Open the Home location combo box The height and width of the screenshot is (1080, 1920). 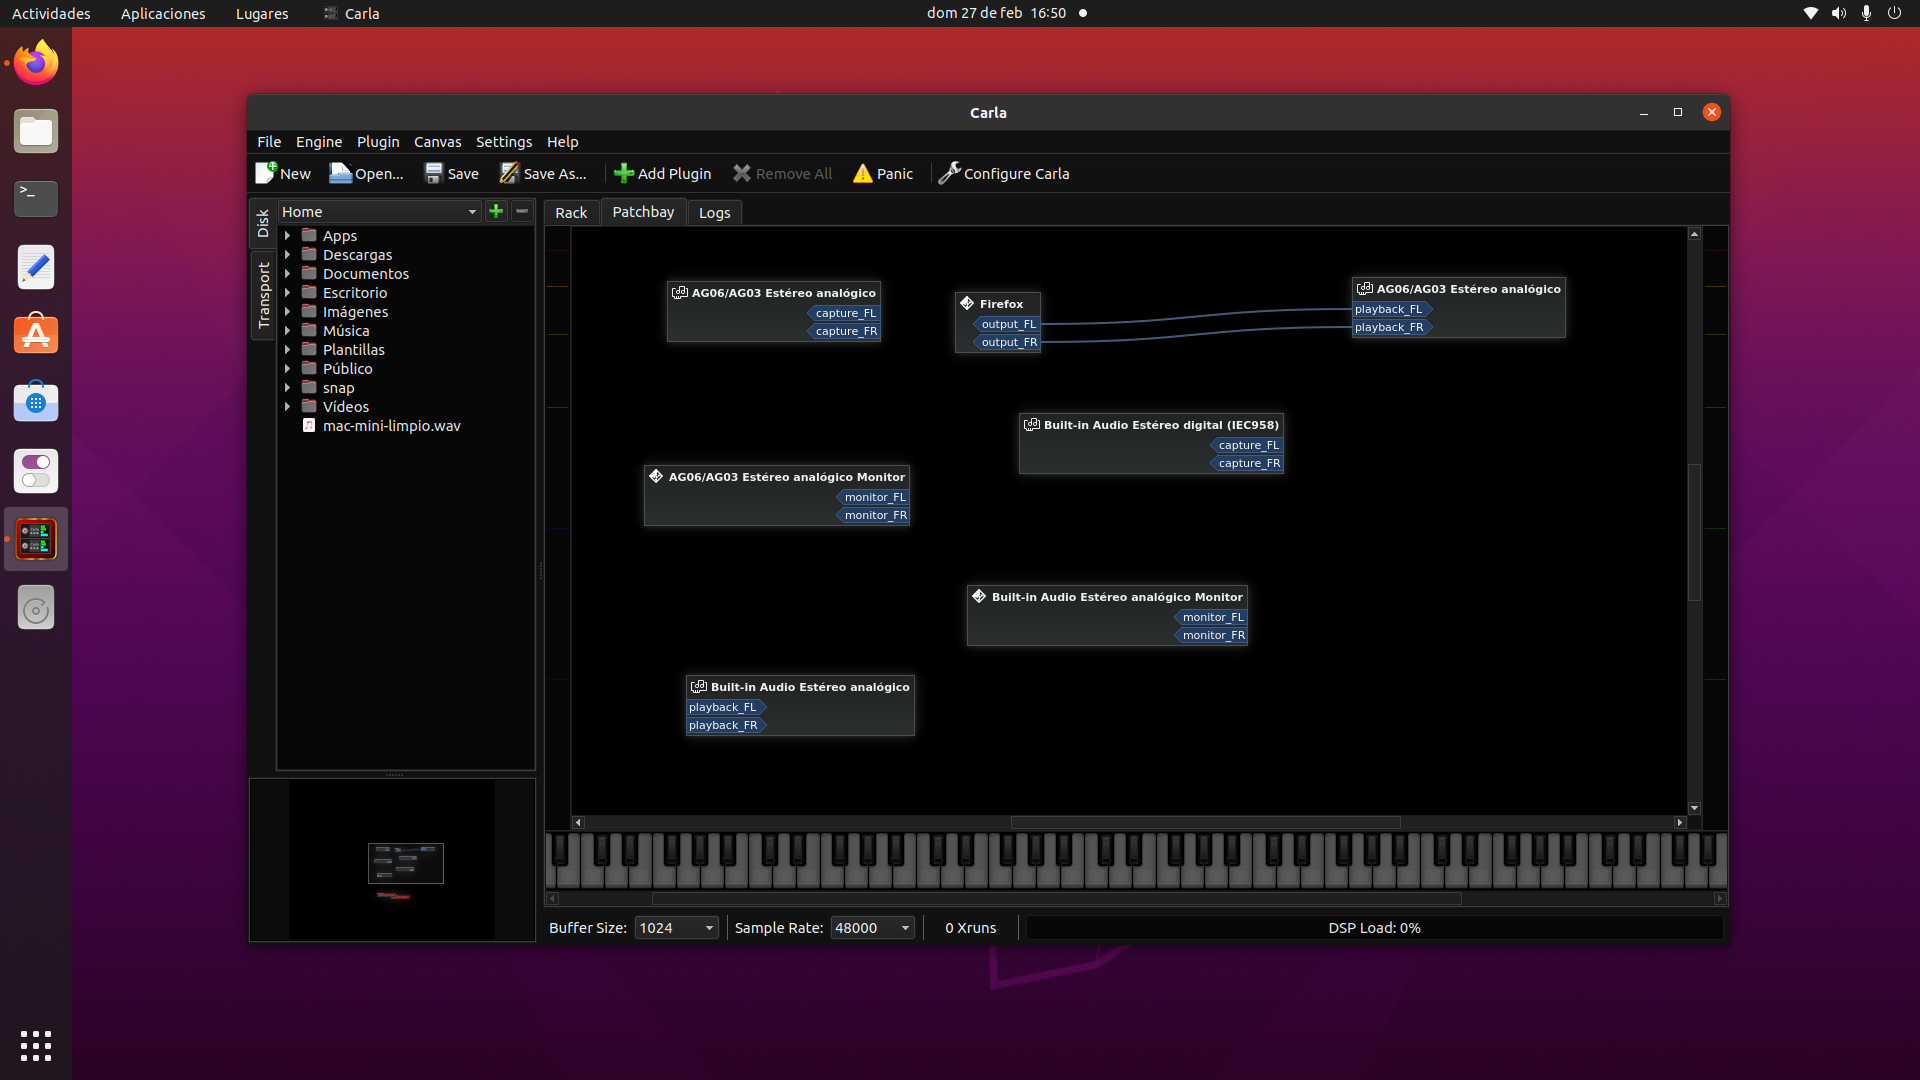tap(380, 212)
